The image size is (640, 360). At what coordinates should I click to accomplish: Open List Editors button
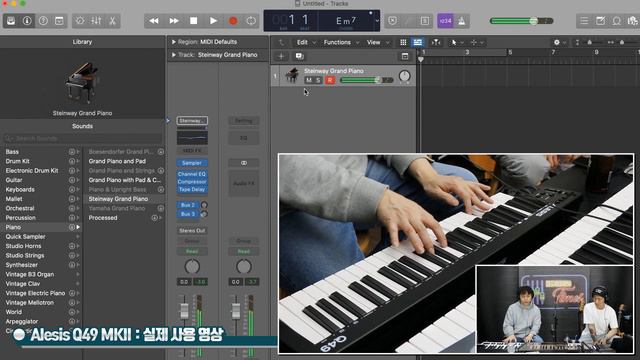(584, 21)
